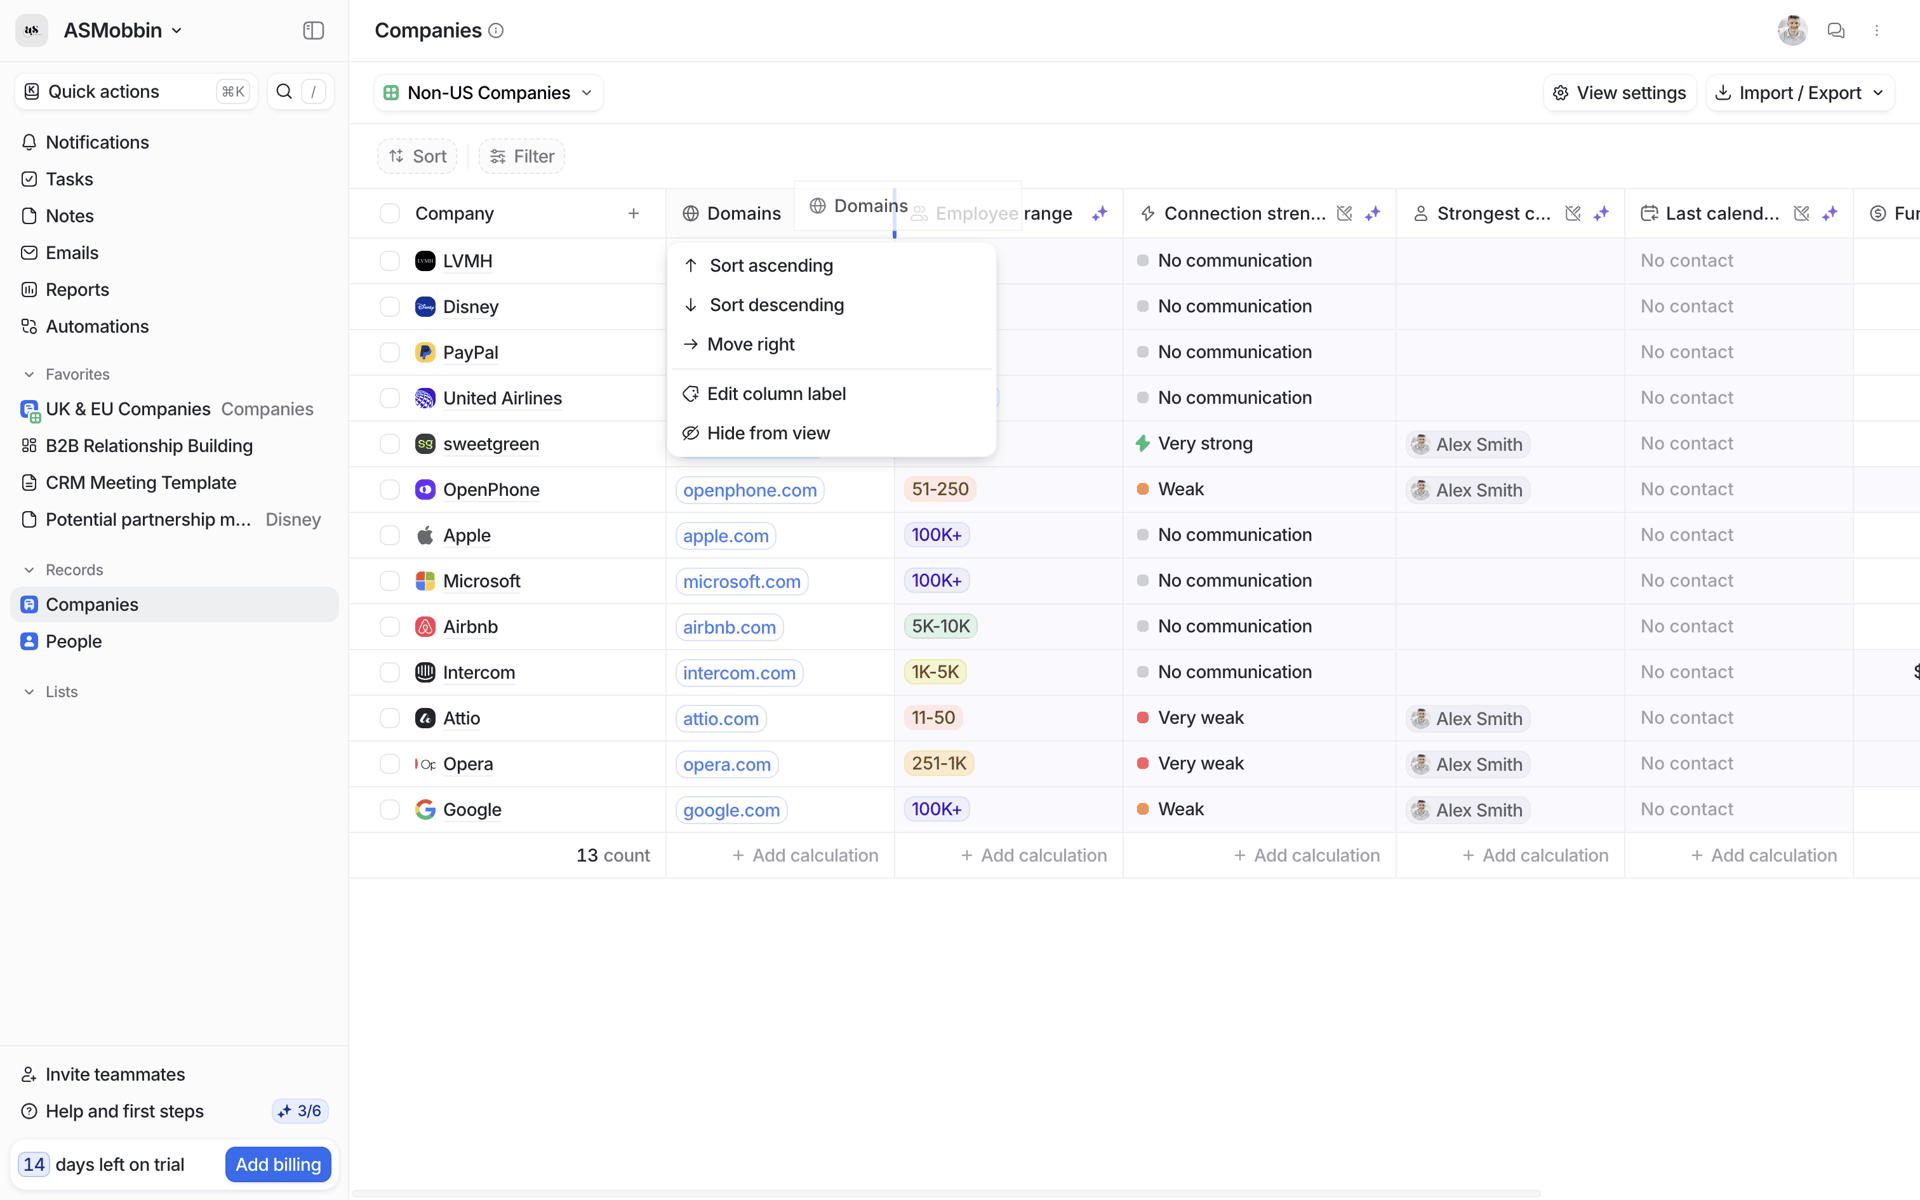Open the Domains column header menu
1920x1200 pixels.
click(732, 213)
